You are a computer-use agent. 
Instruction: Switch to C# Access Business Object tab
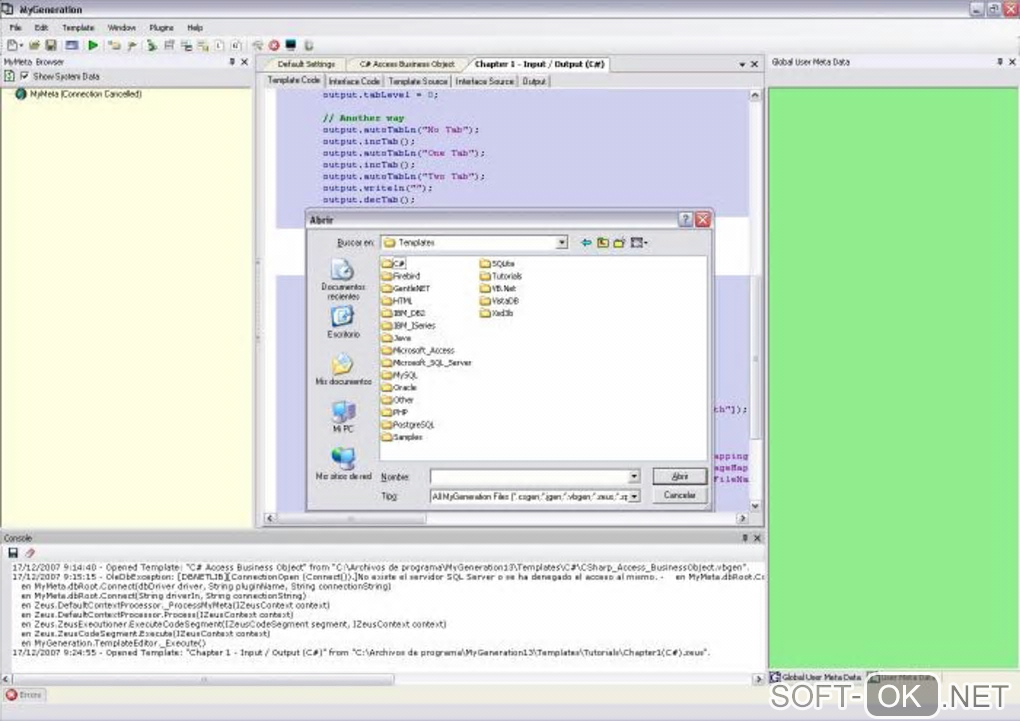(407, 64)
